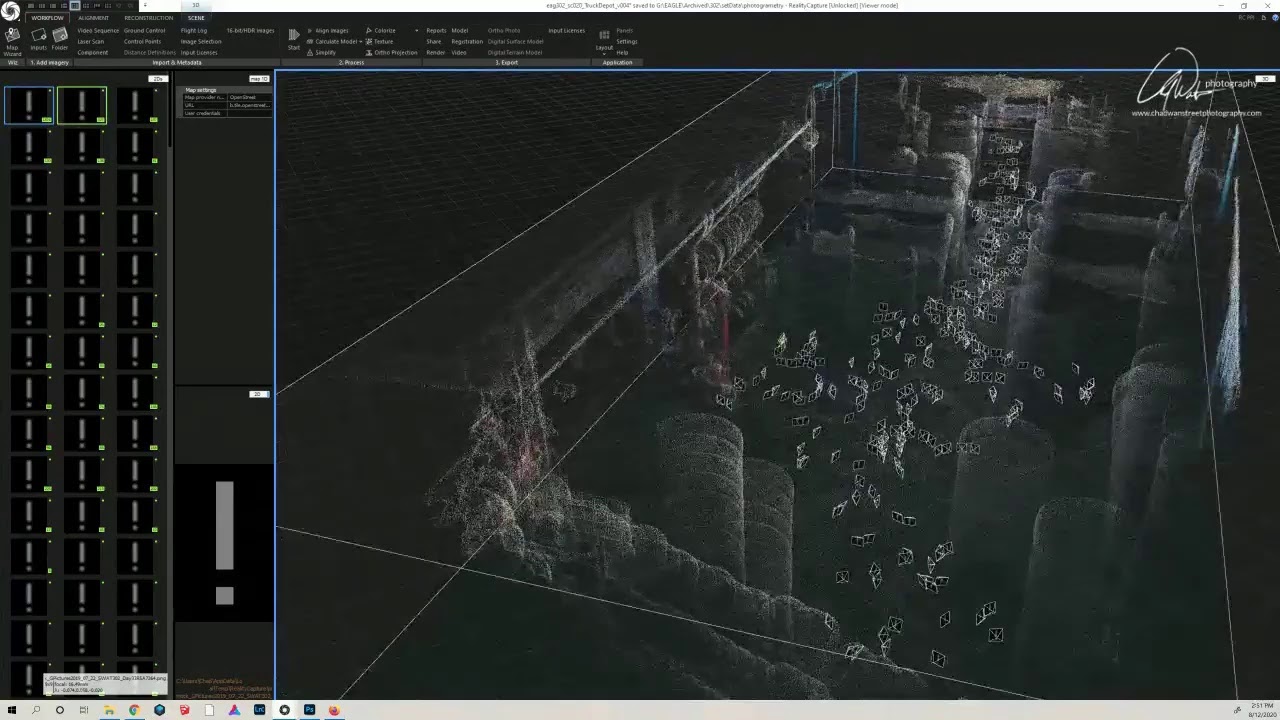
Task: Open the RealityCapture application logo menu
Action: click(10, 10)
